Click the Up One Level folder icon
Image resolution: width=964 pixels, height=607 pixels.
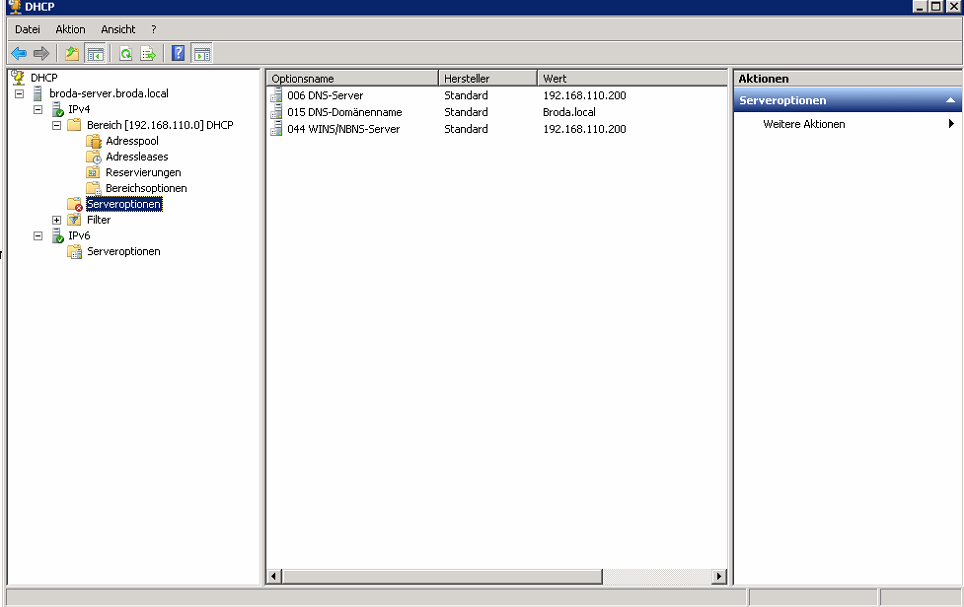click(73, 54)
